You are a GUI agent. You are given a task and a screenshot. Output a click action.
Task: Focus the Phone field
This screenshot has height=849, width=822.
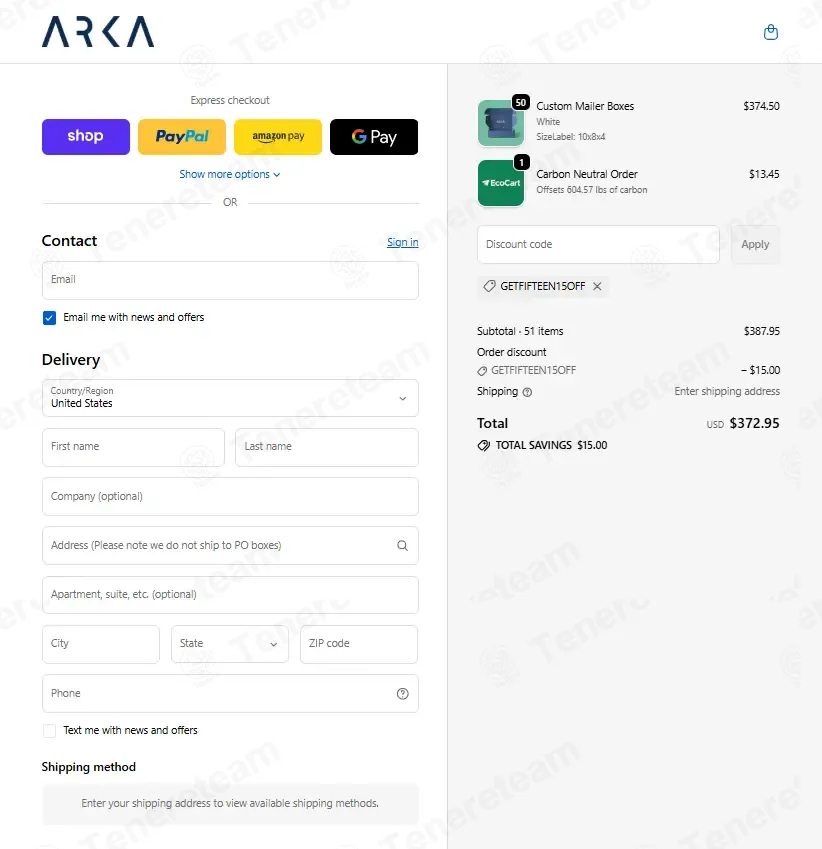tap(230, 693)
